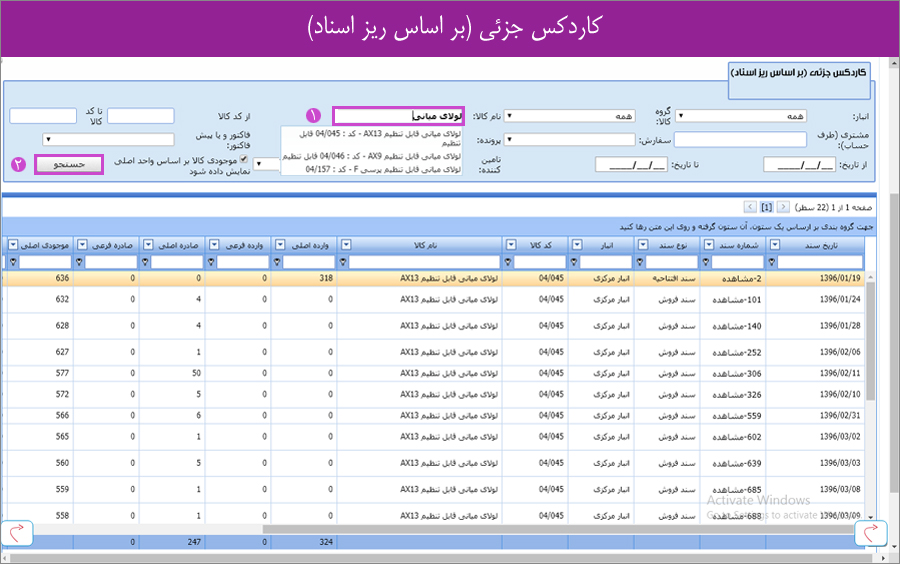
Task: Click document number 306-مشاهده
Action: point(736,374)
